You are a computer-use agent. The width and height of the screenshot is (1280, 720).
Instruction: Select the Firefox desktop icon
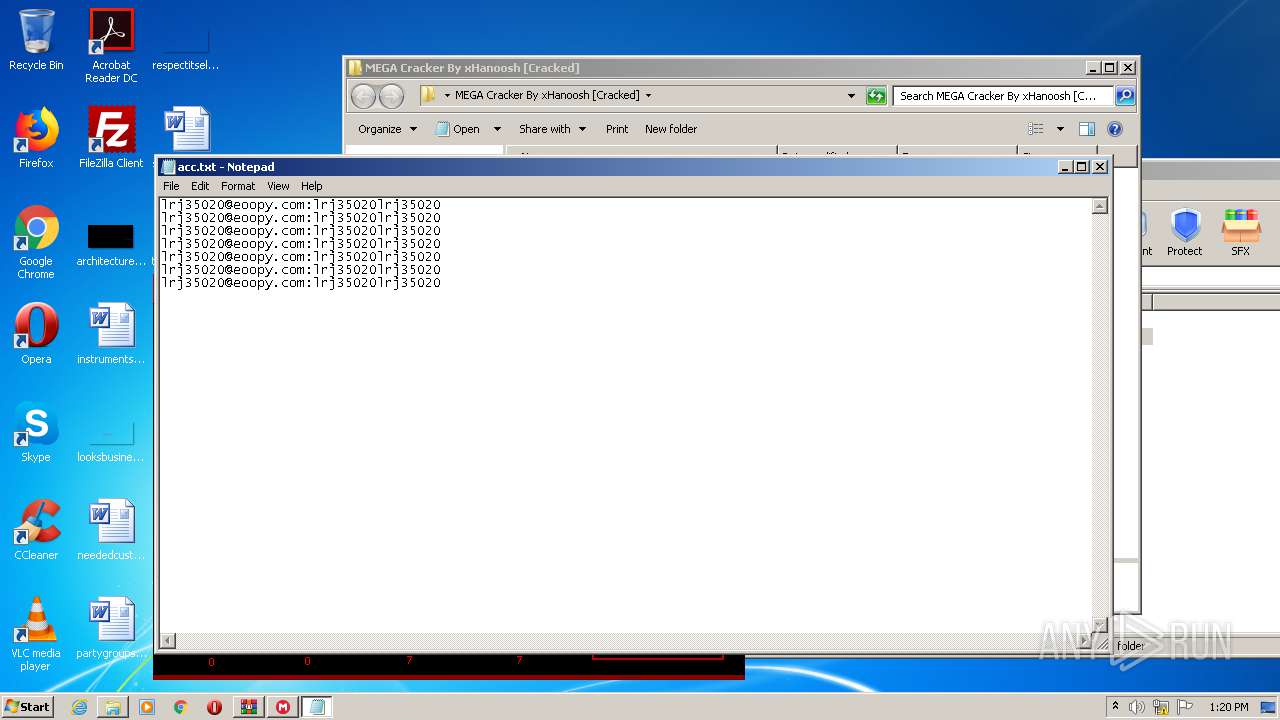[x=36, y=138]
